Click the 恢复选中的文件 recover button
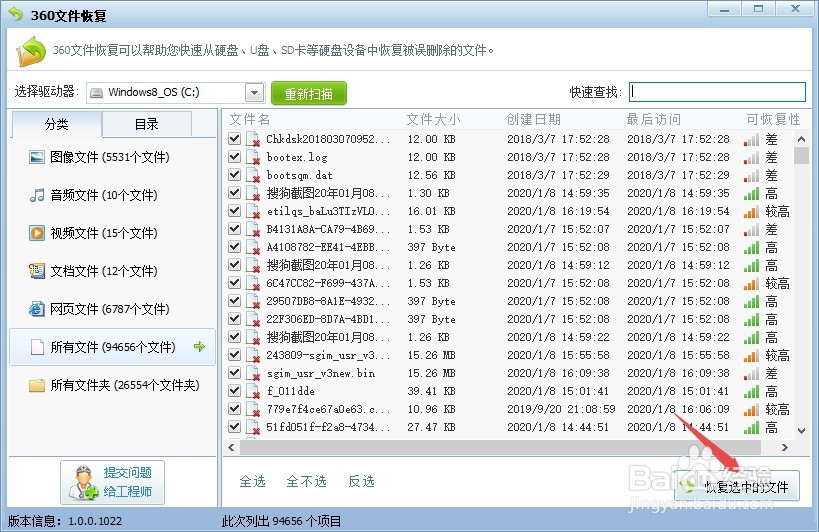Image resolution: width=819 pixels, height=532 pixels. click(x=737, y=487)
